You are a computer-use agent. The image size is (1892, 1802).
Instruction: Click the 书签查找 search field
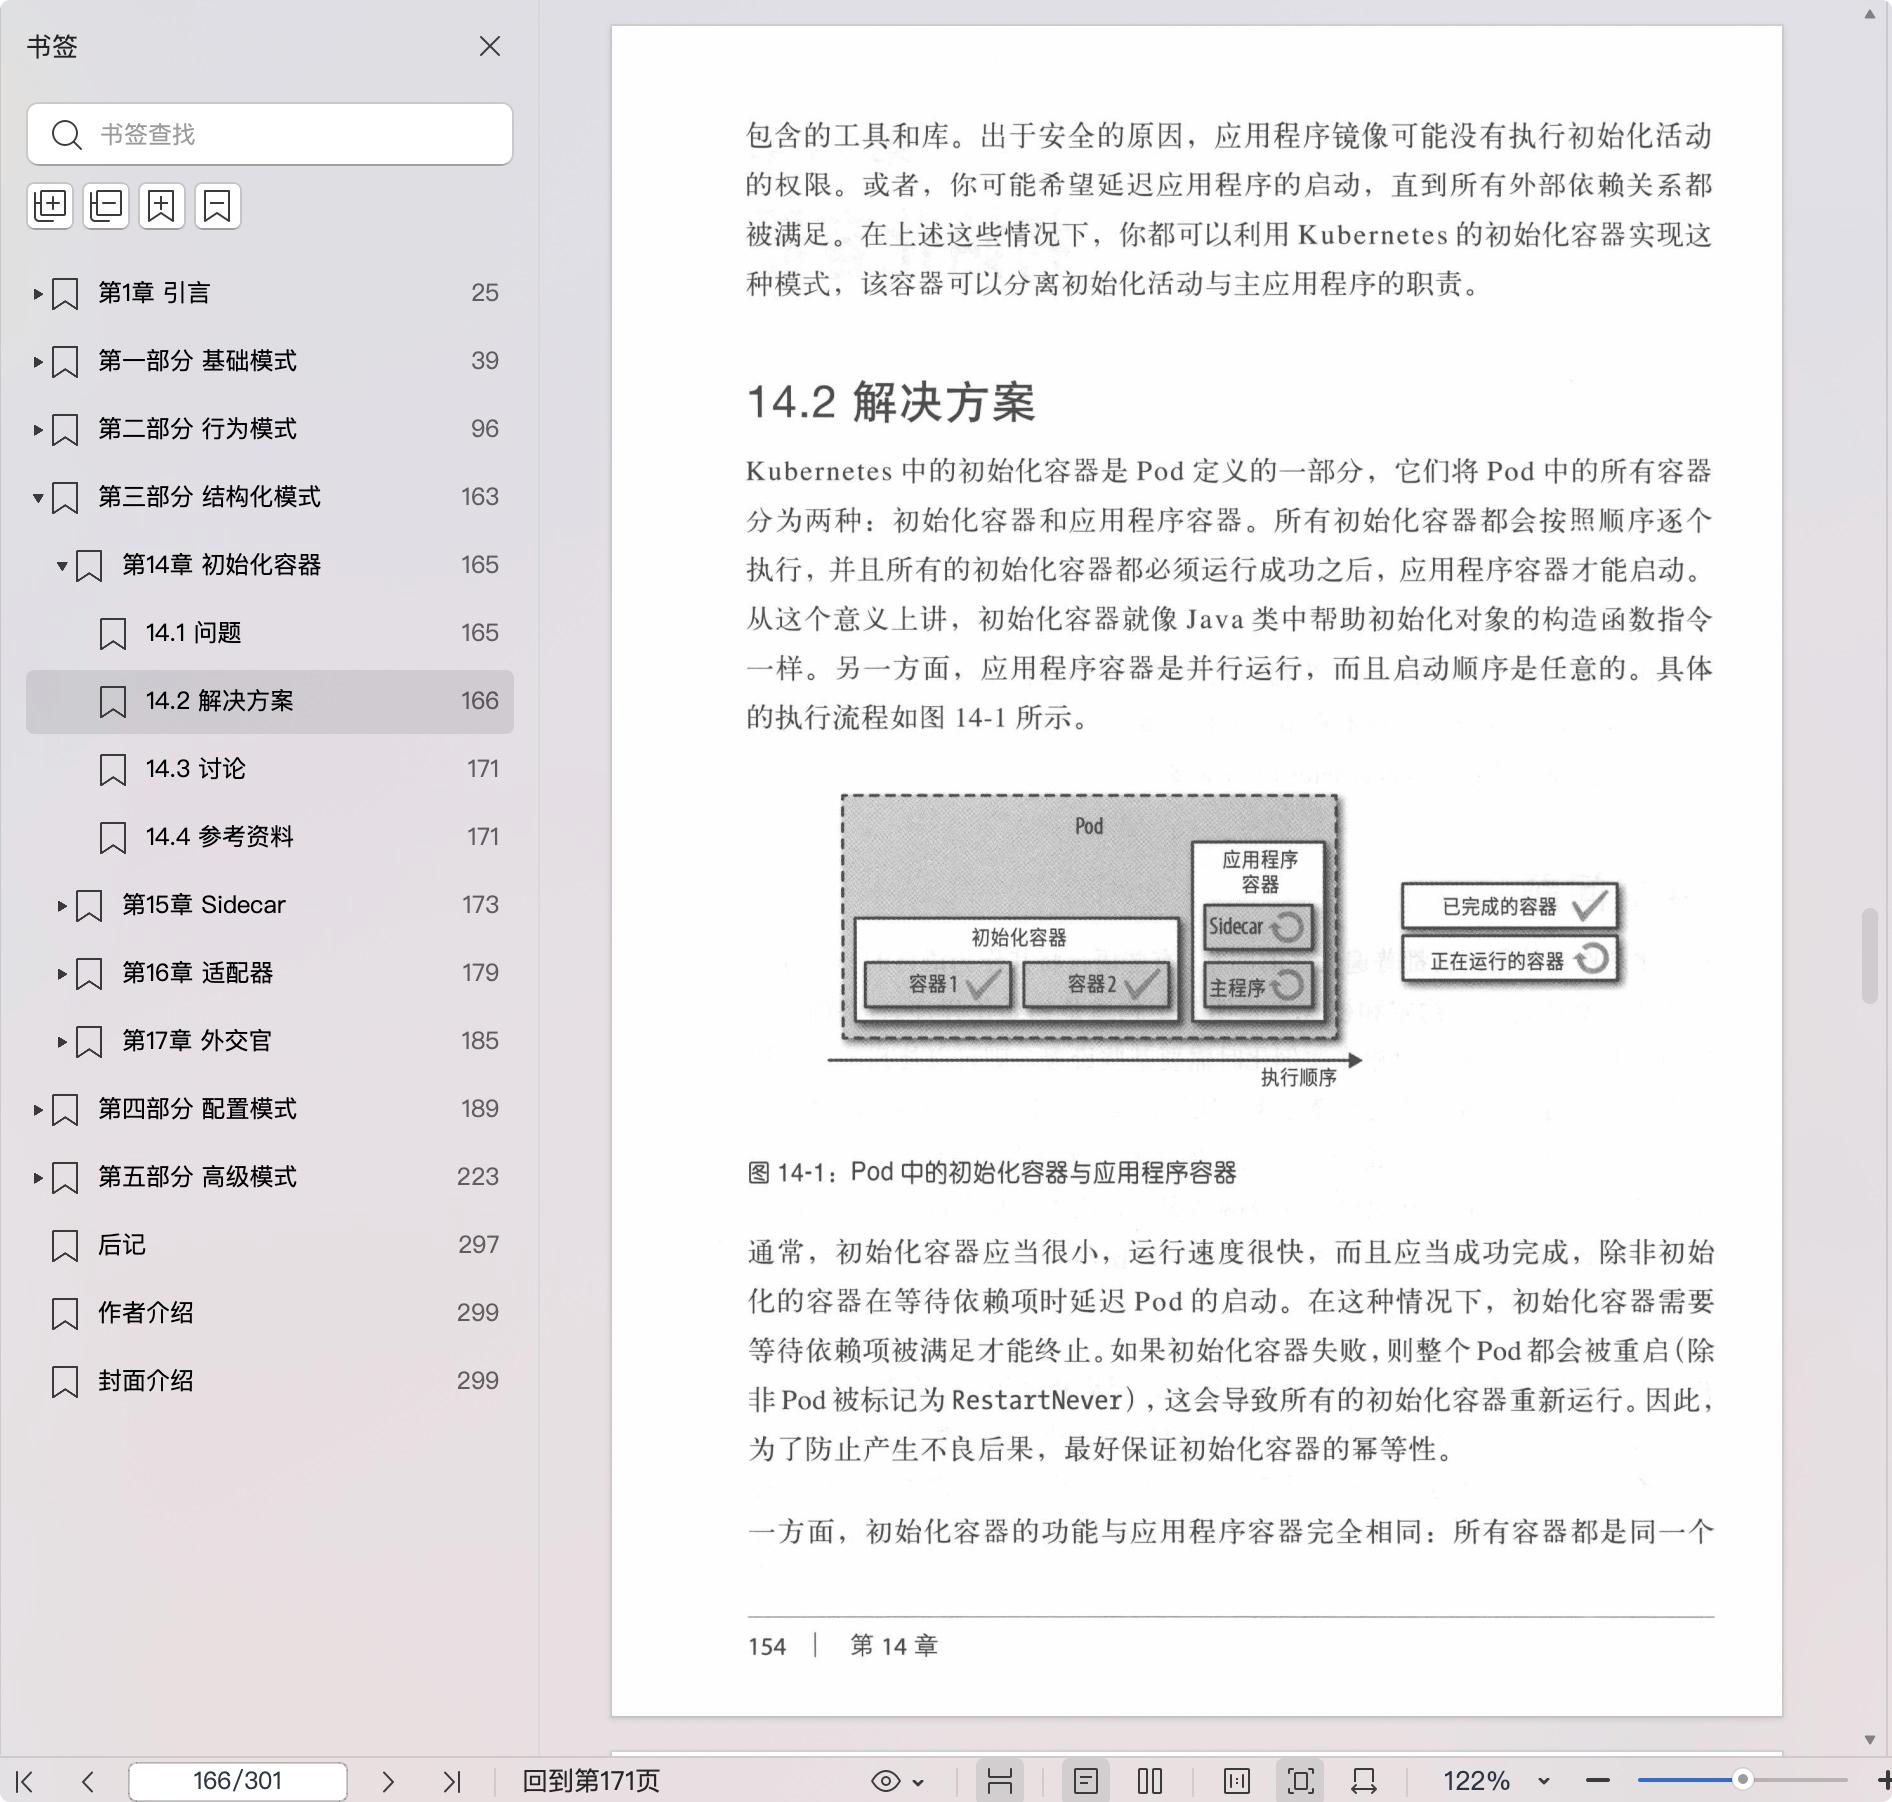click(x=290, y=134)
